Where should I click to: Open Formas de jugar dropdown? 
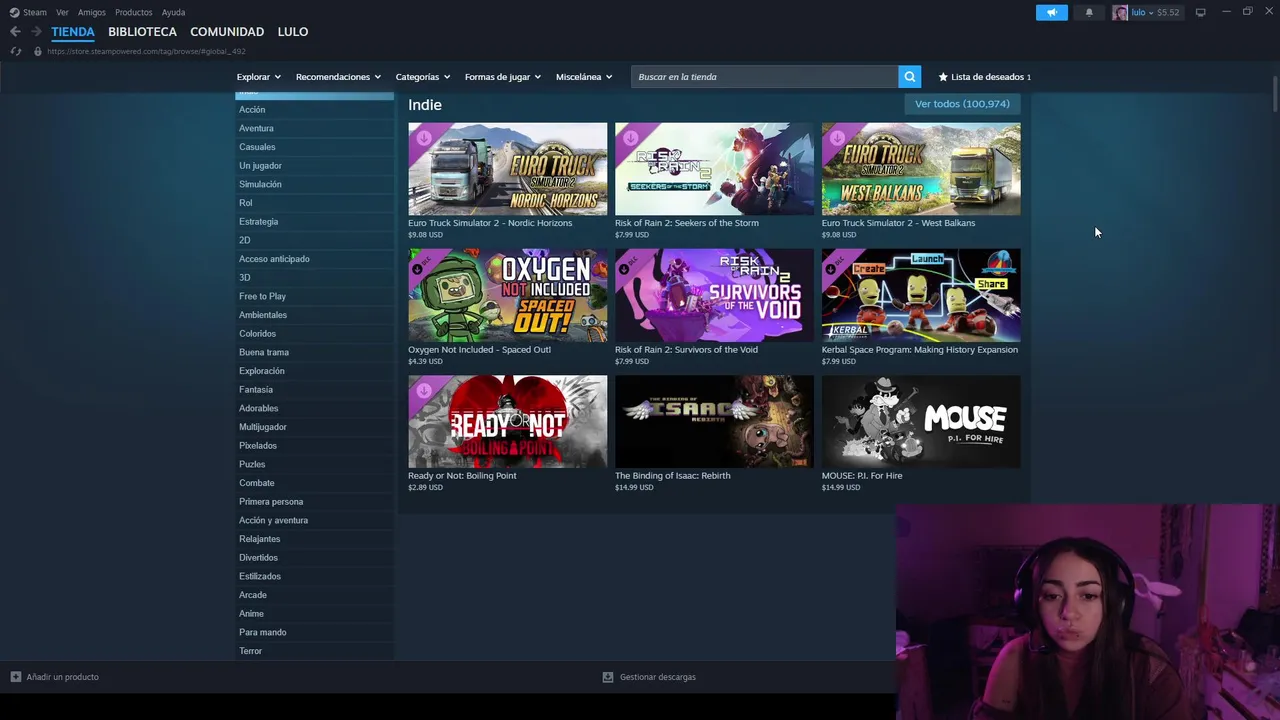pos(503,77)
